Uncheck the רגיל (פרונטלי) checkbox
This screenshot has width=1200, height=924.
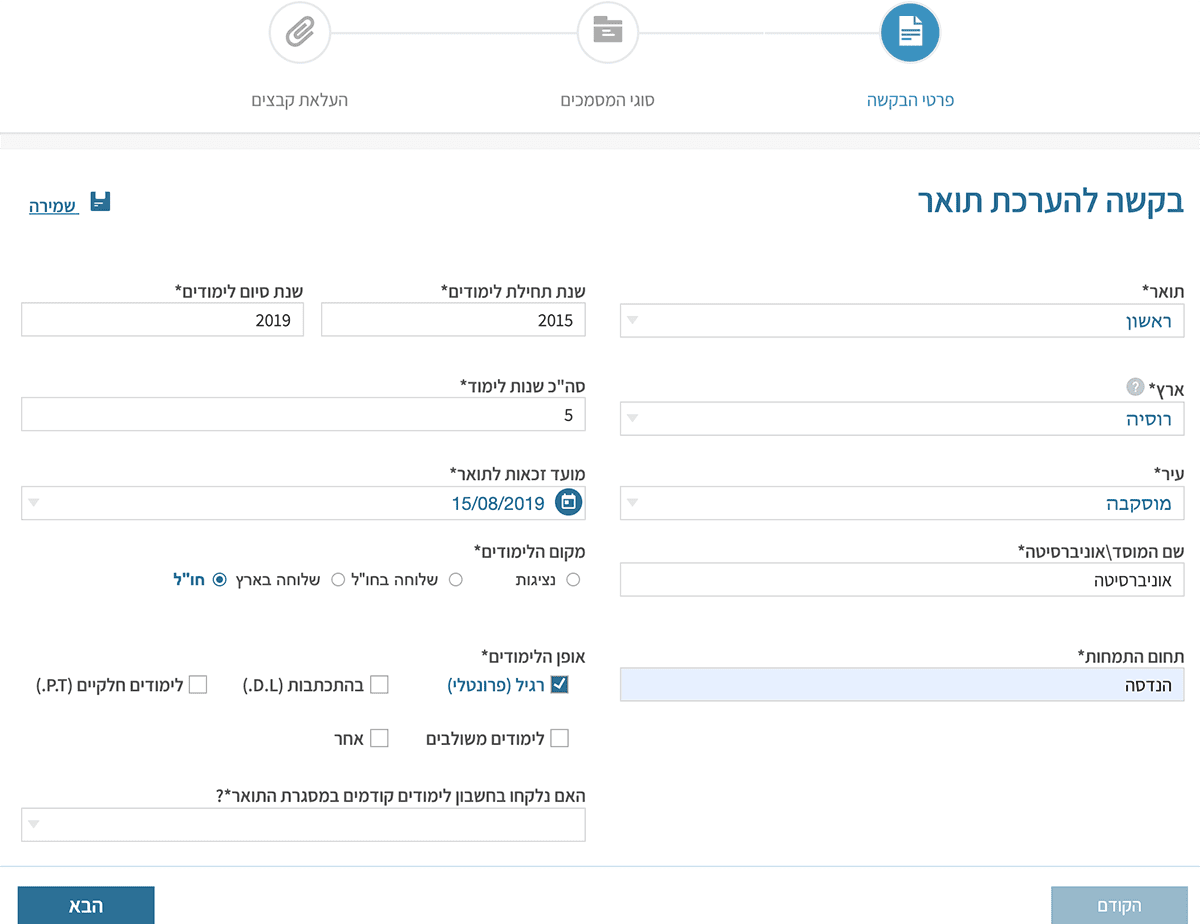tap(559, 685)
